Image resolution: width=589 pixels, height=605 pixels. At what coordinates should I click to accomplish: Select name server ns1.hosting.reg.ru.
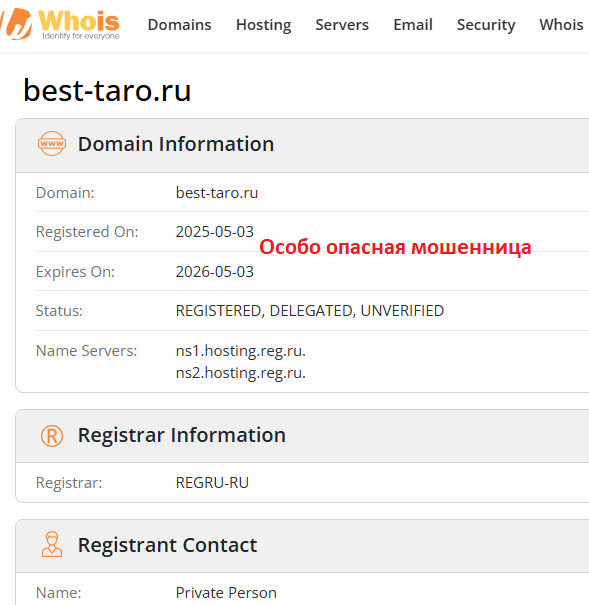coord(241,351)
